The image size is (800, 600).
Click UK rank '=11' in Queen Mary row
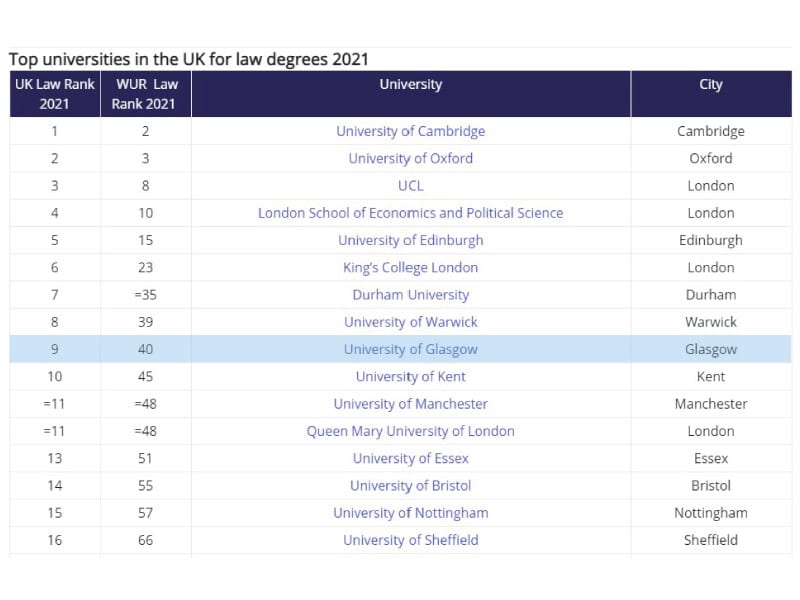tap(55, 431)
